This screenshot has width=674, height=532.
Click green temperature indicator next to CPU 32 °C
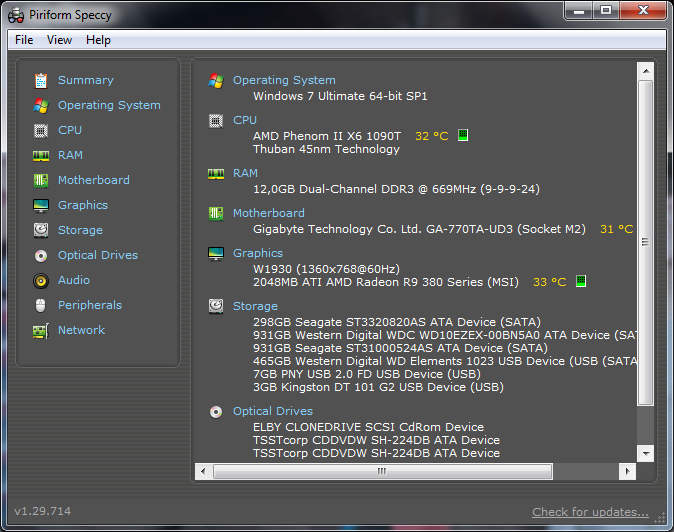pyautogui.click(x=463, y=135)
